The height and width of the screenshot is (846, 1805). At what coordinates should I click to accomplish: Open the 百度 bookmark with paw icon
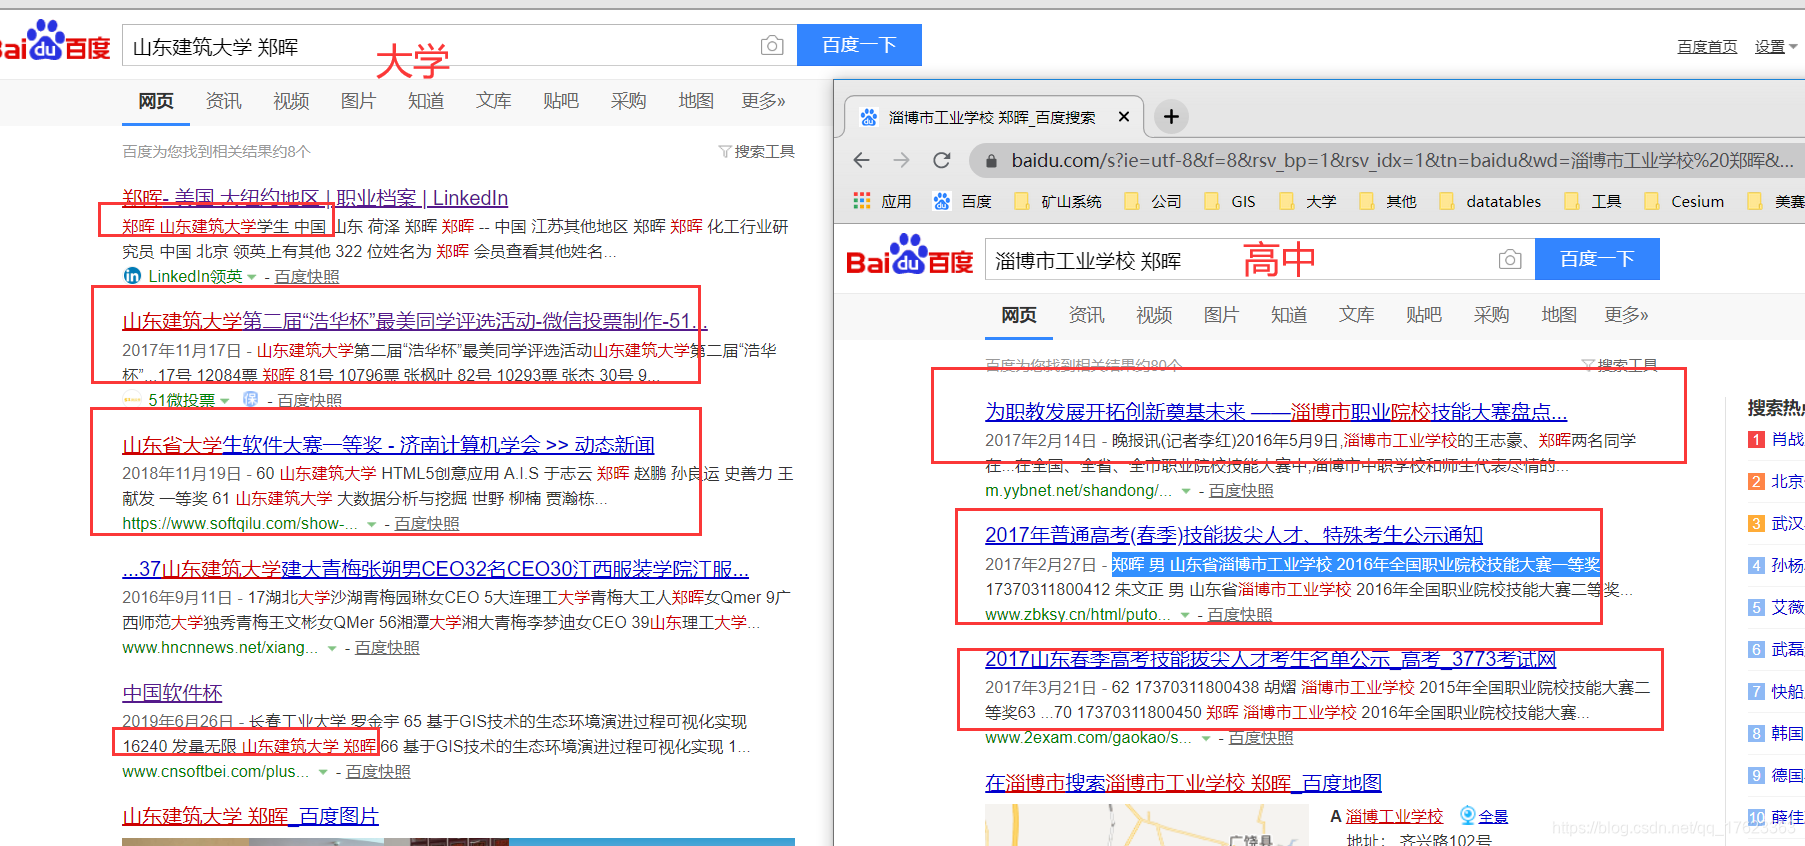click(x=962, y=201)
